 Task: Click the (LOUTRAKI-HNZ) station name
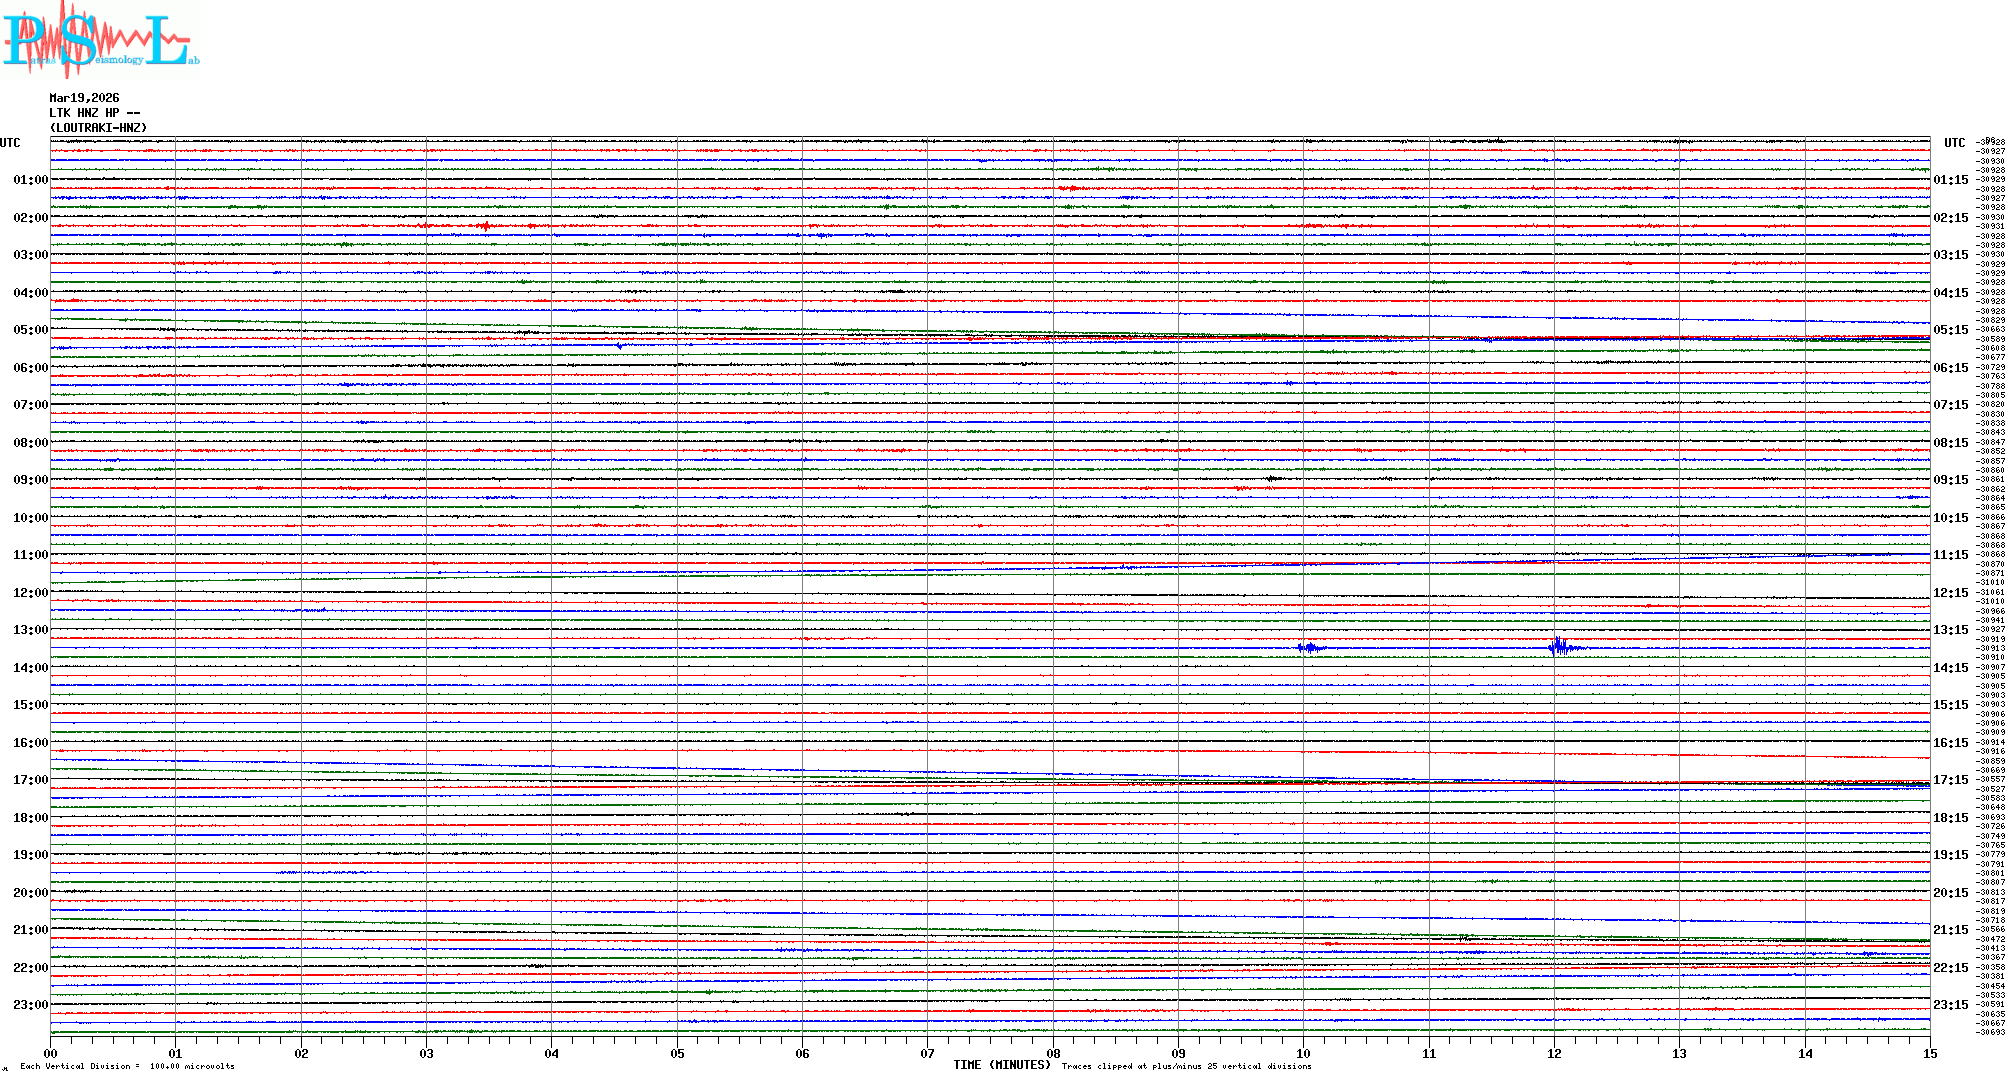coord(98,128)
